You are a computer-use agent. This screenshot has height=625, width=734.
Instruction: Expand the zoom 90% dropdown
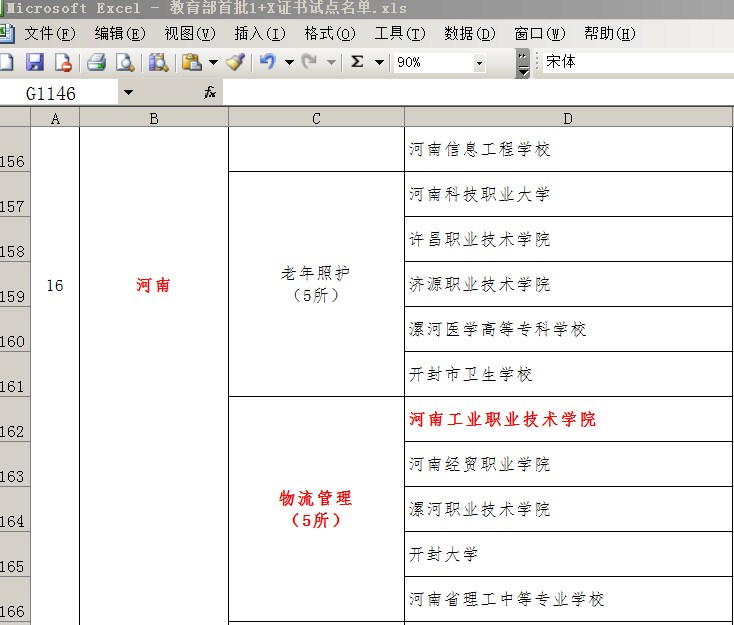coord(479,63)
